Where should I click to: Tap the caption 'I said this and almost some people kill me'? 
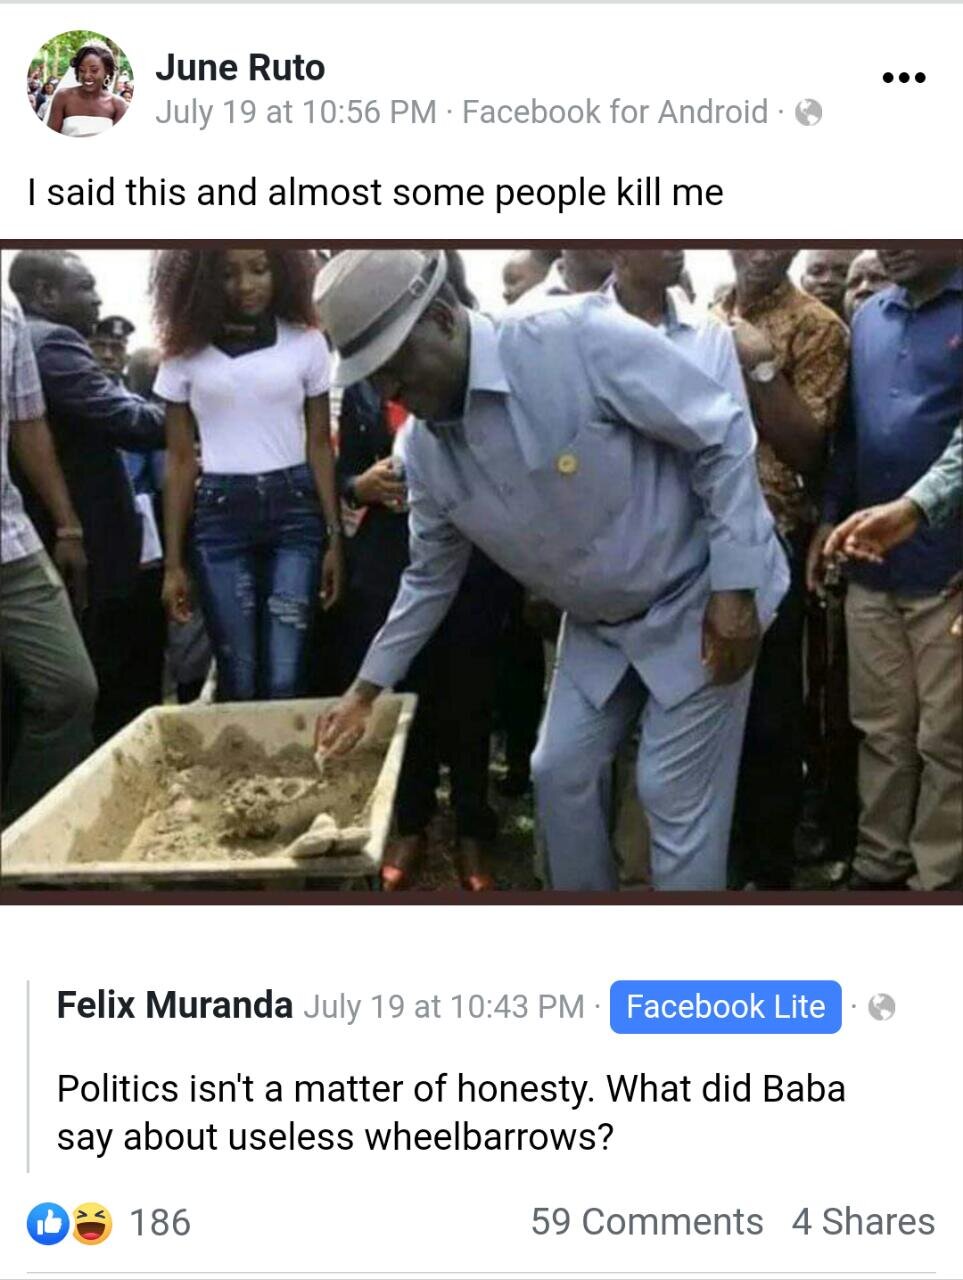(x=375, y=191)
